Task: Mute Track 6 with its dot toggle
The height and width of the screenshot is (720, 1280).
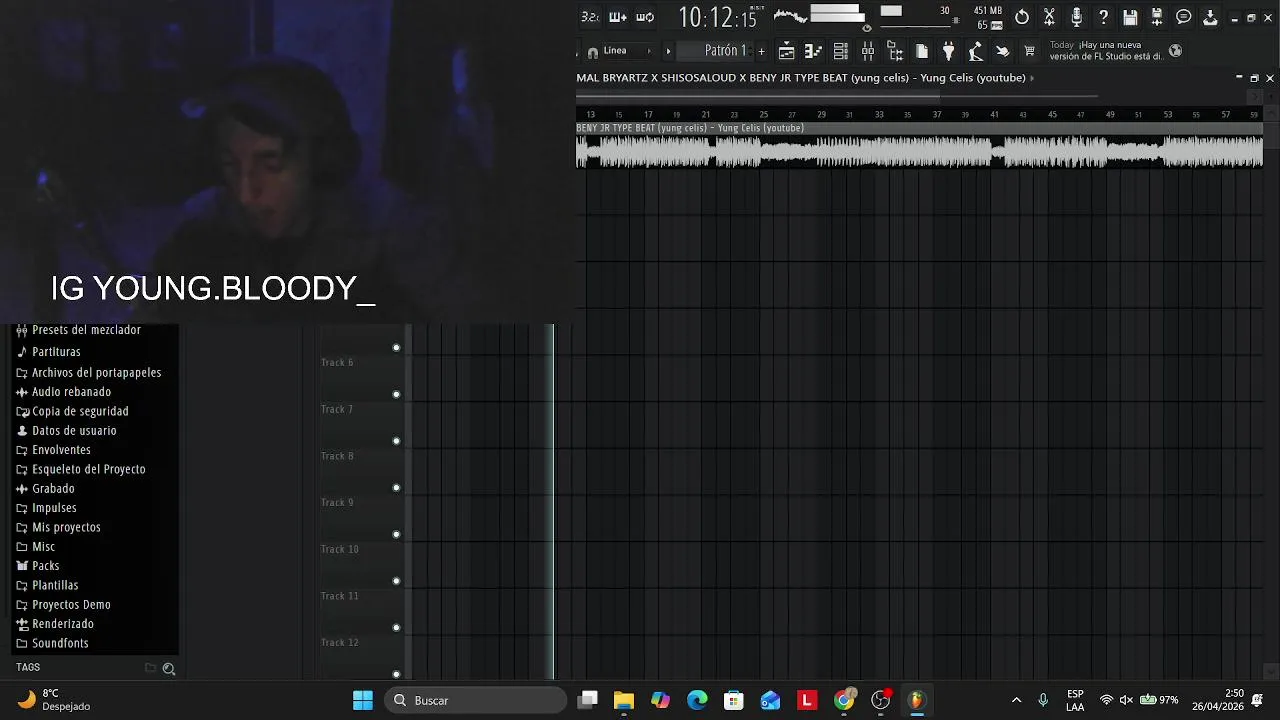Action: (396, 394)
